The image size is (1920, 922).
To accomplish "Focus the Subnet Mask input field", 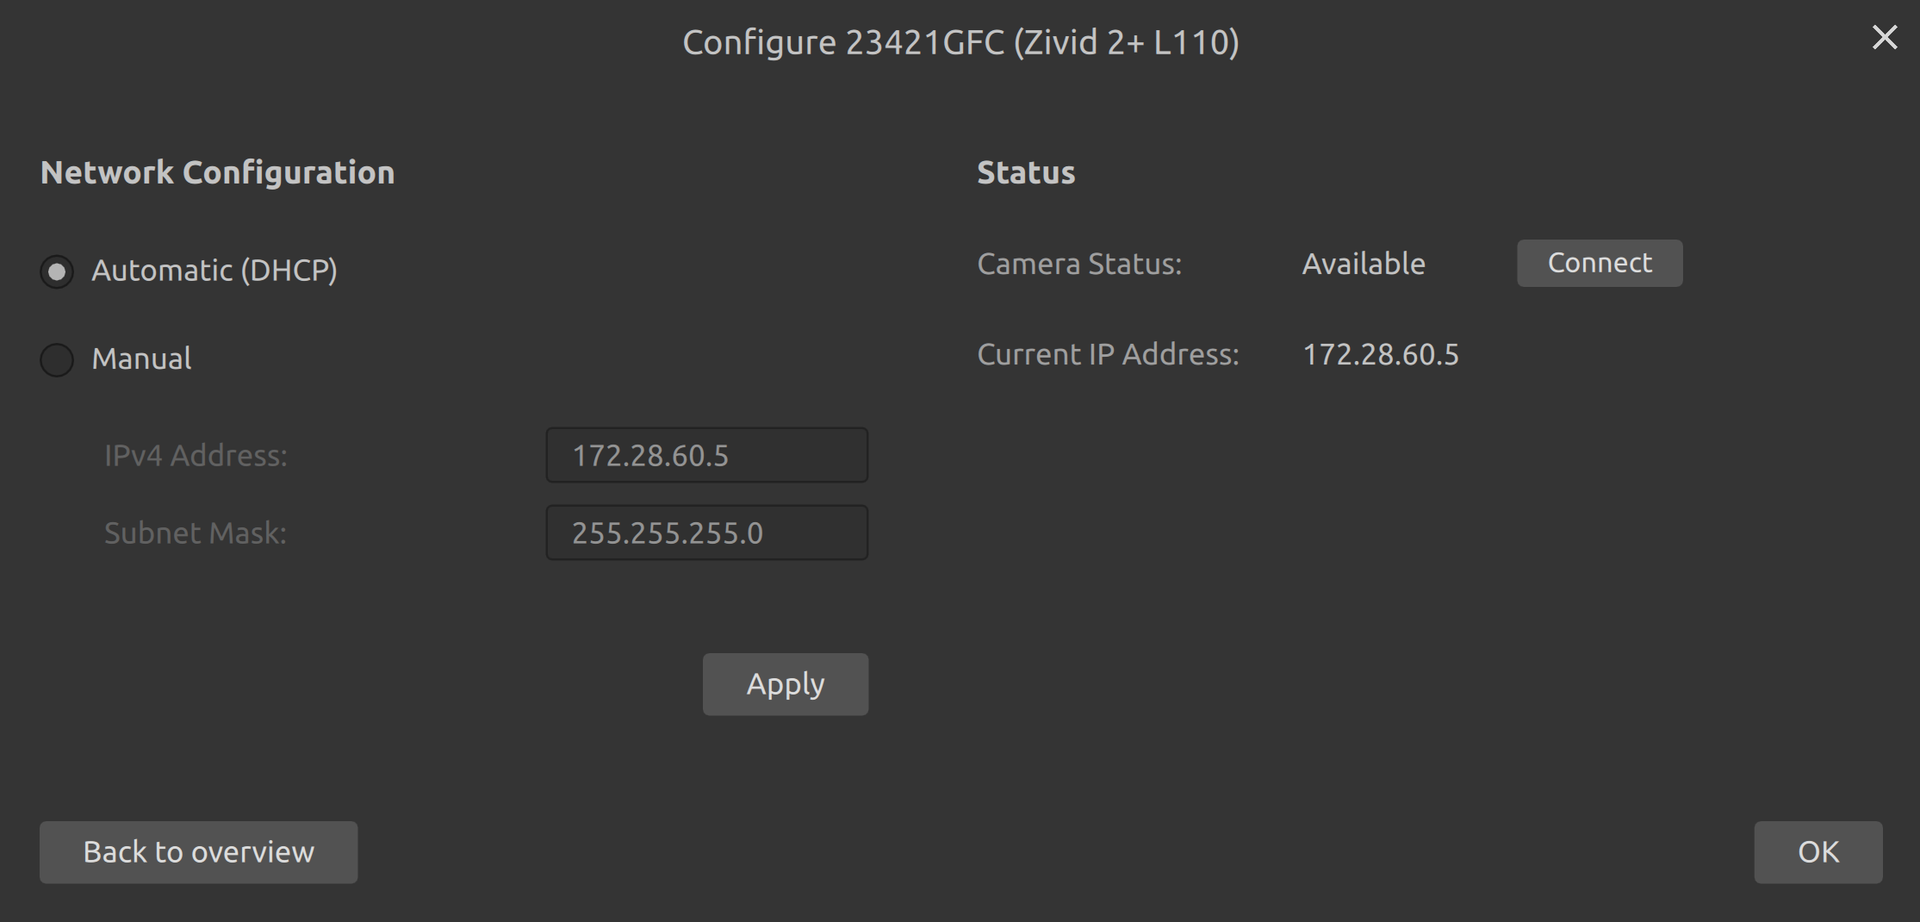I will pyautogui.click(x=706, y=533).
